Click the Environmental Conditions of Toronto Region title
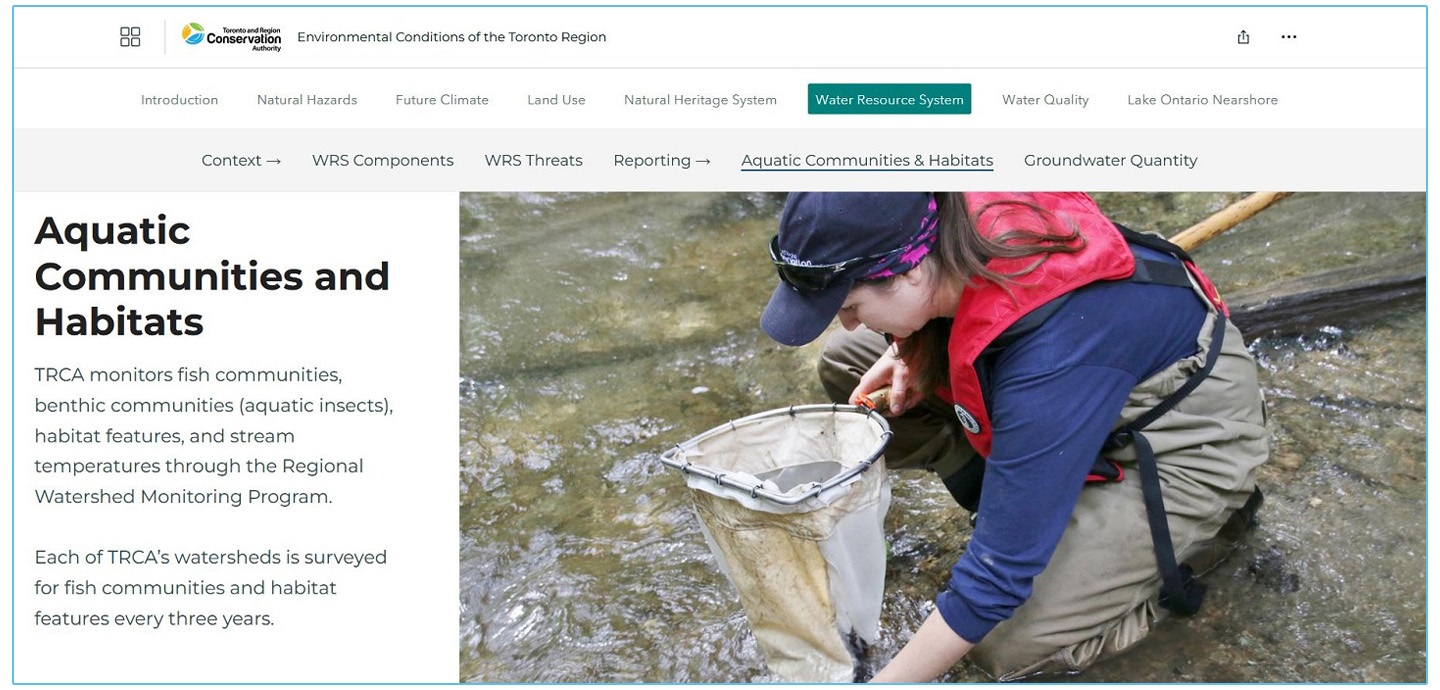 pyautogui.click(x=451, y=37)
